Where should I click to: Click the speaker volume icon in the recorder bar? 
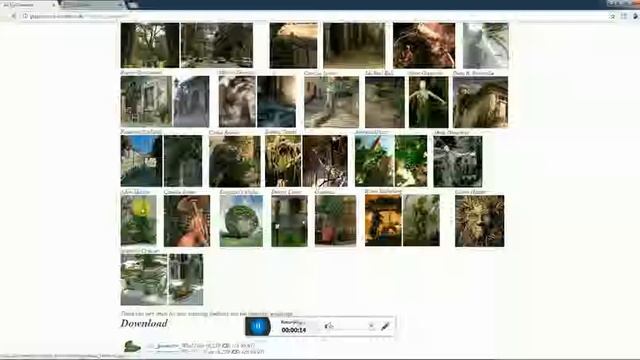329,326
